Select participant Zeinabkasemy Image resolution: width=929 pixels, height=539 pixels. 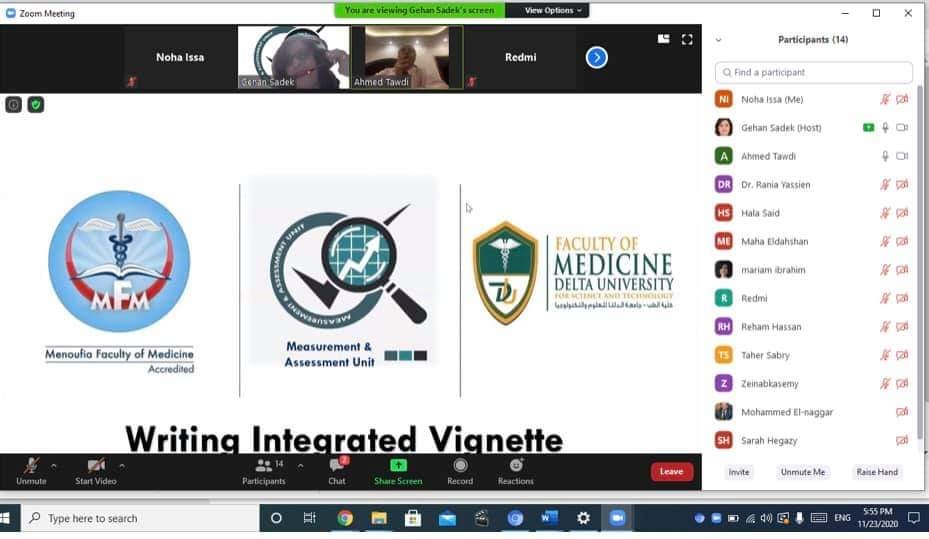coord(813,384)
